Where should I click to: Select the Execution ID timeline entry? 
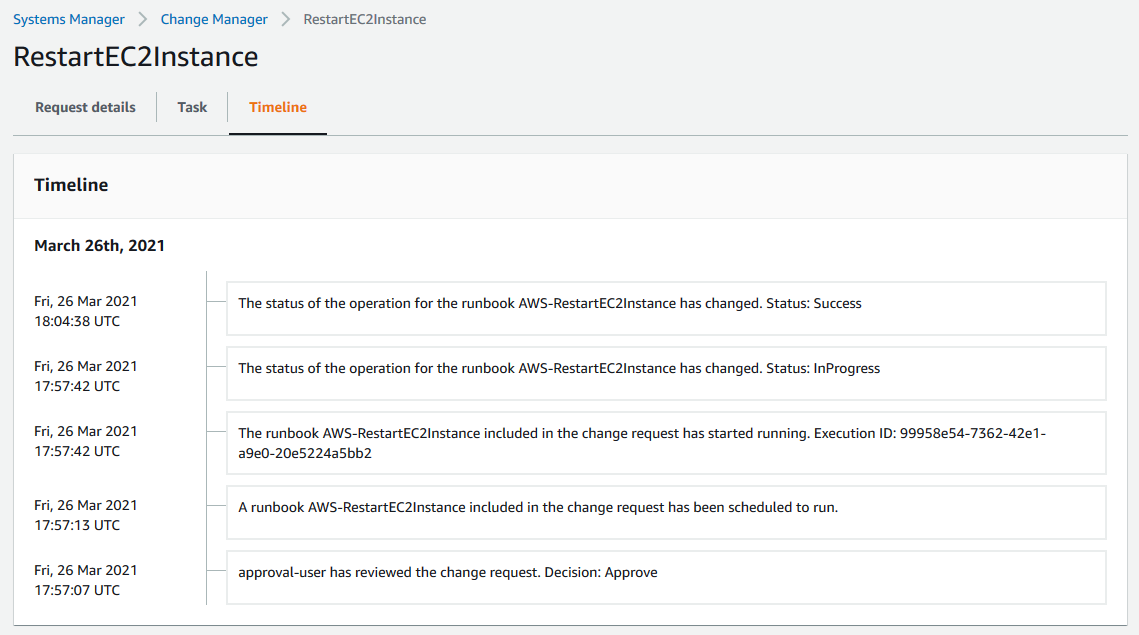point(666,443)
